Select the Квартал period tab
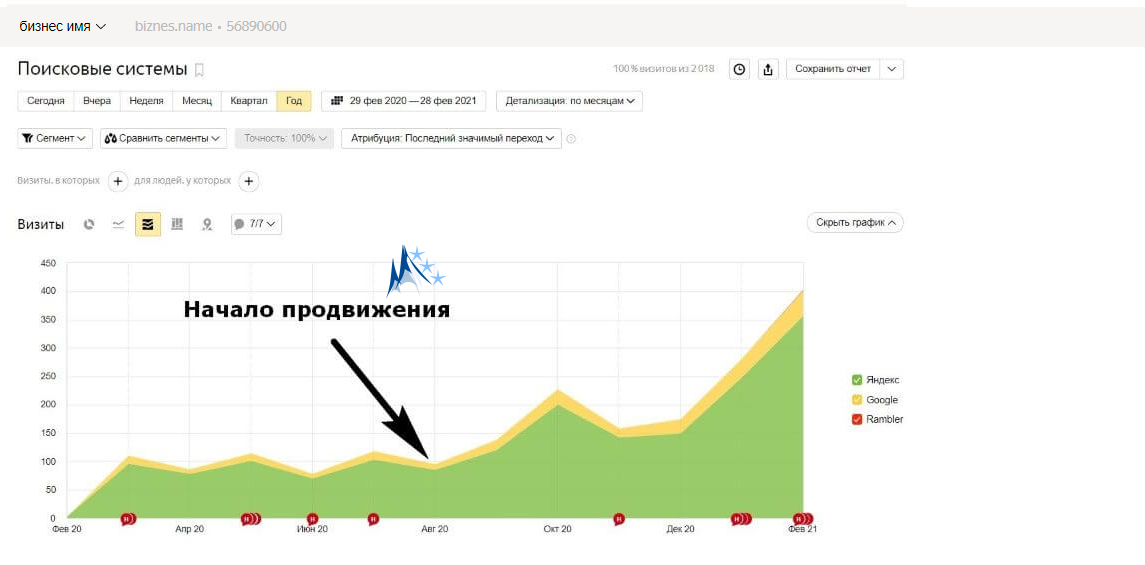 click(x=249, y=101)
